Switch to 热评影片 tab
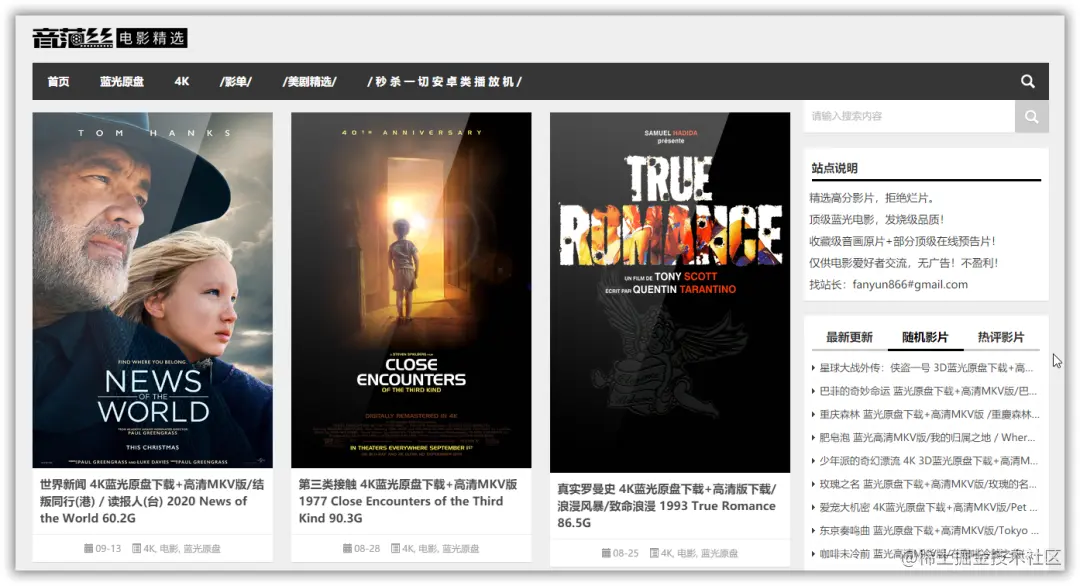This screenshot has width=1080, height=586. (x=1001, y=337)
